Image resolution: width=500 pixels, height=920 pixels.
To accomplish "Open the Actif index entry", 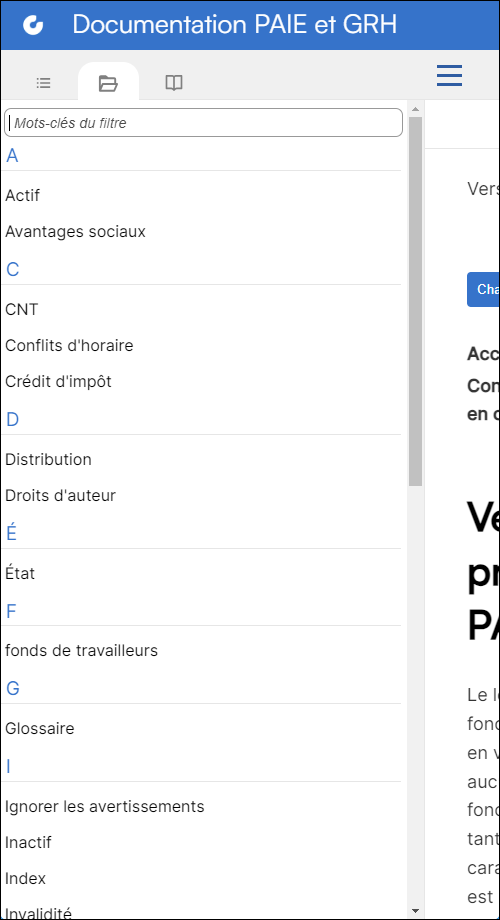I will click(x=23, y=195).
